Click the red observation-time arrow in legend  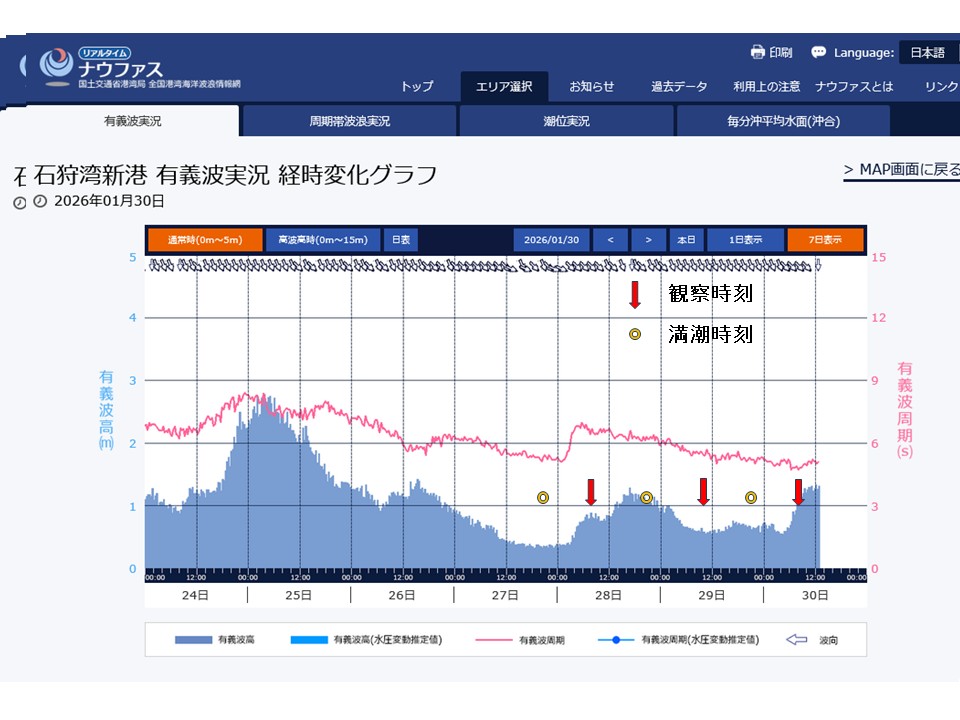coord(634,294)
